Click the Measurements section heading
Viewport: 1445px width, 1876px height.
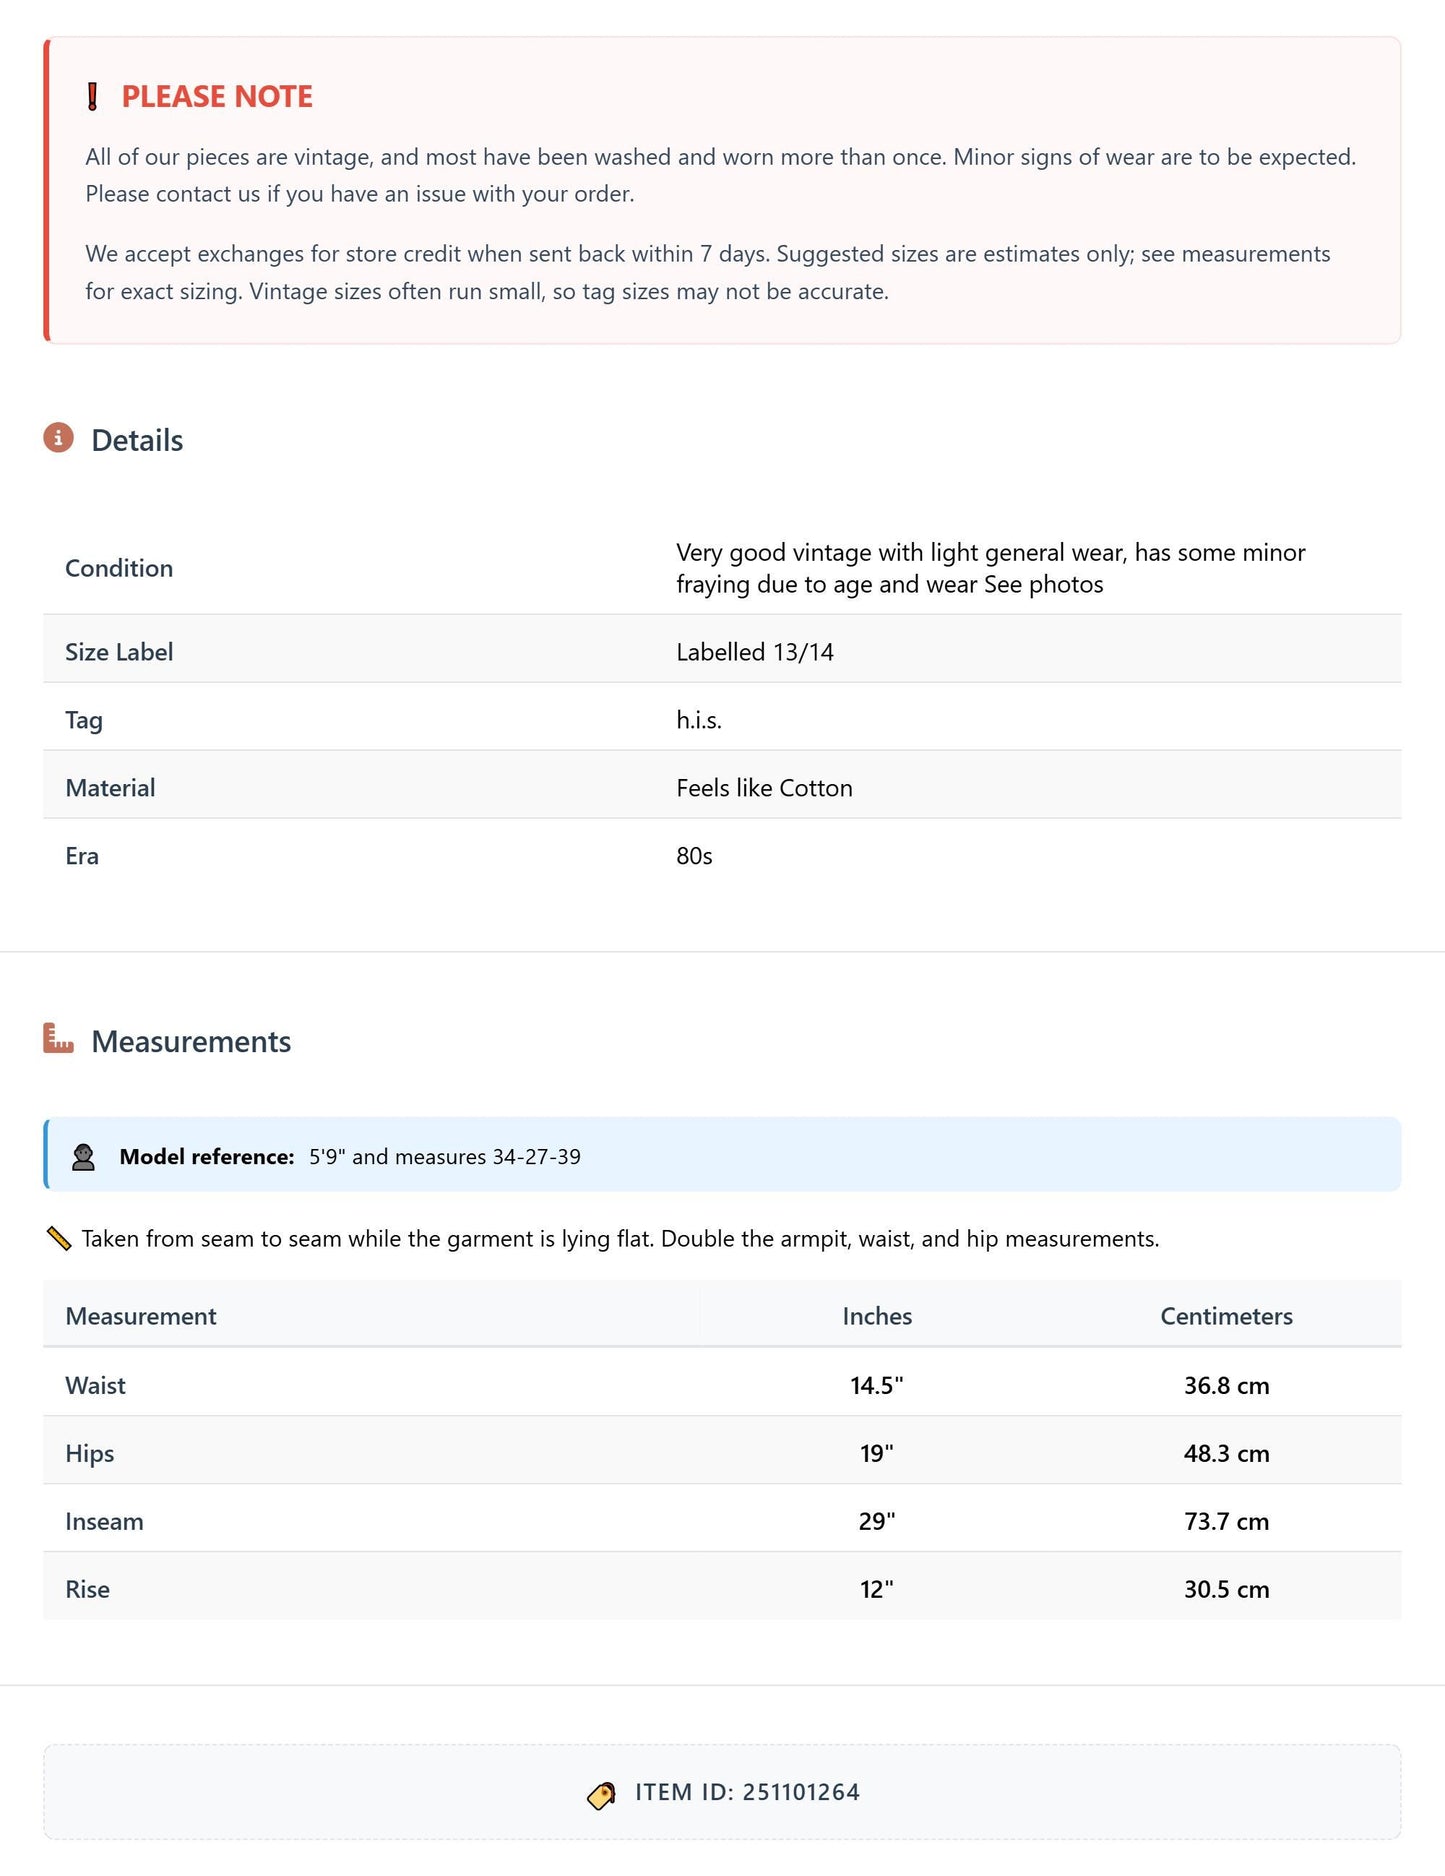click(191, 1041)
